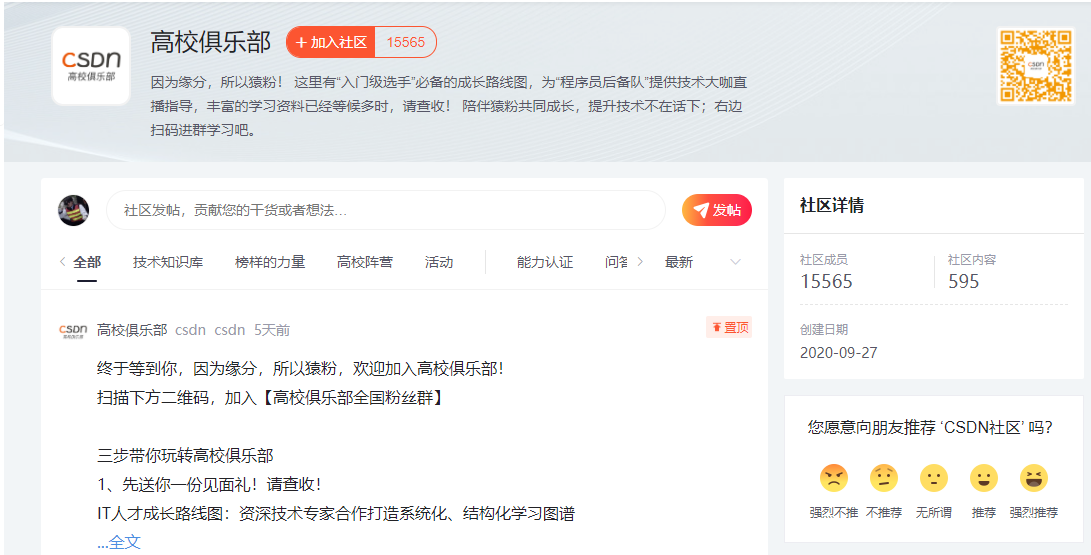Open the 榜样的力量 tab
Screen dimensions: 1091x555
click(270, 262)
